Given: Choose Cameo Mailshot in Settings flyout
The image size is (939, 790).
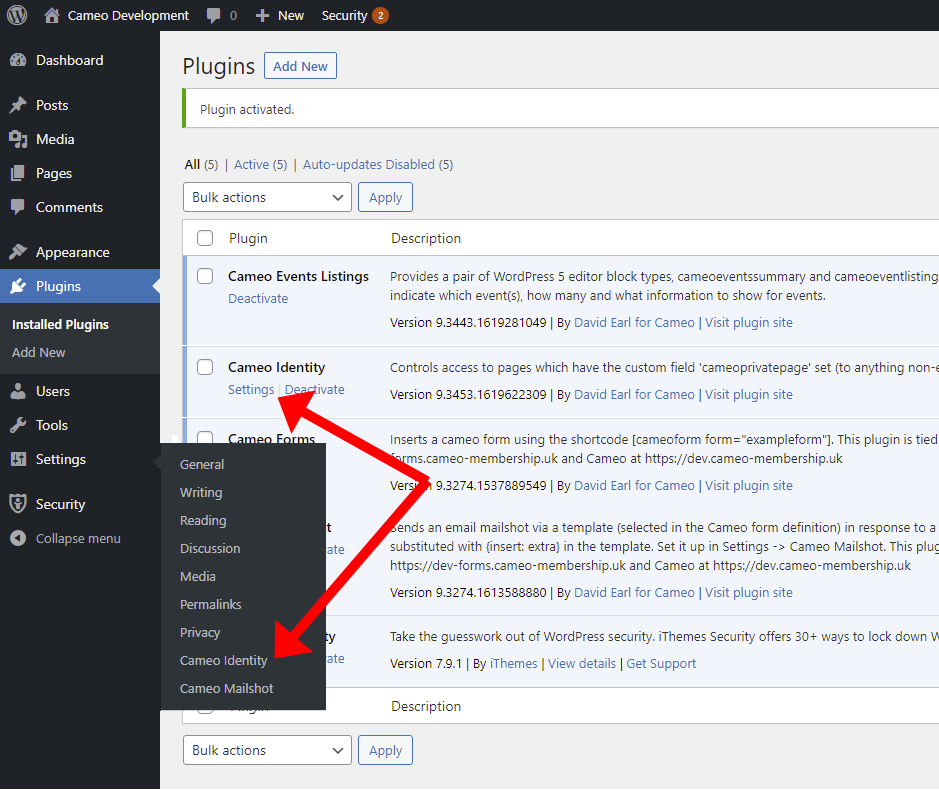Looking at the screenshot, I should click(x=226, y=689).
